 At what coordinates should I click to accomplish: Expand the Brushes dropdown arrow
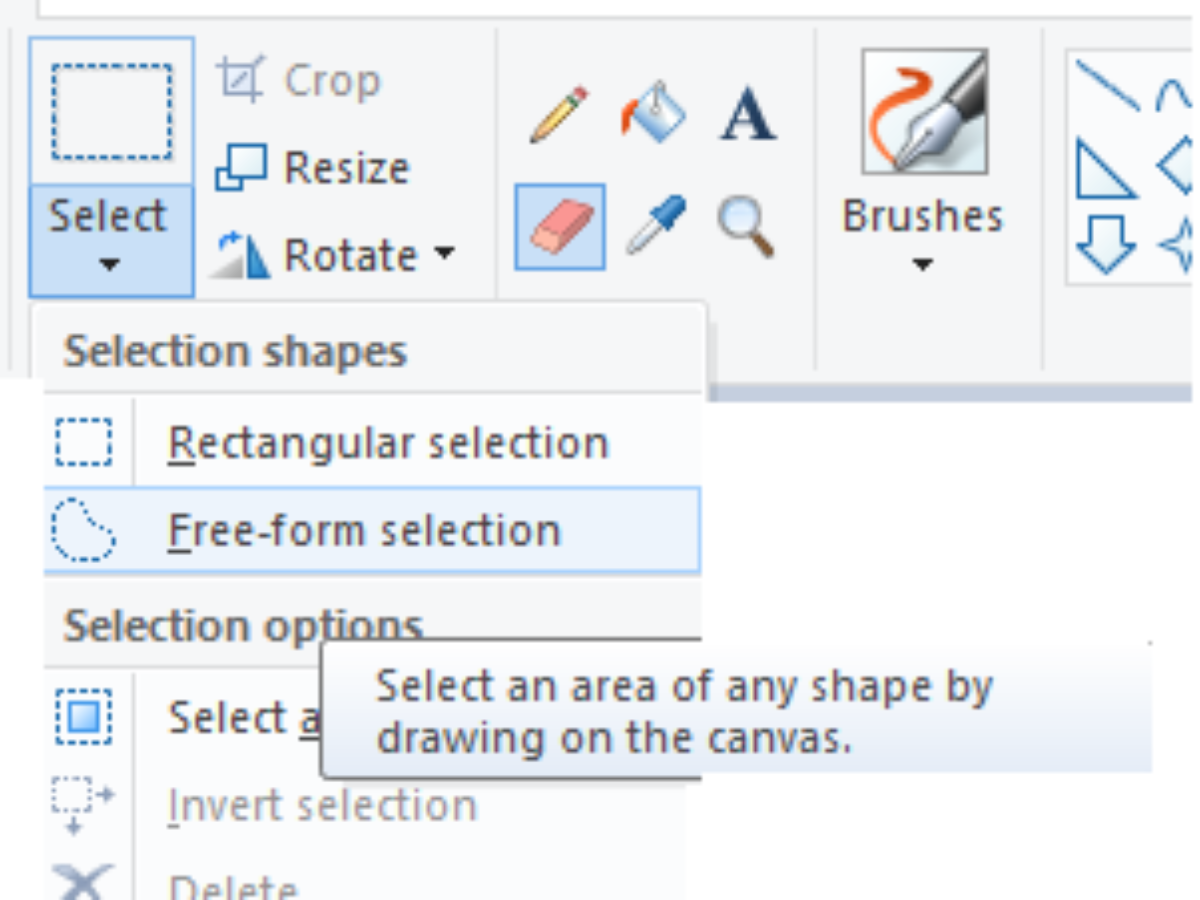pos(922,265)
